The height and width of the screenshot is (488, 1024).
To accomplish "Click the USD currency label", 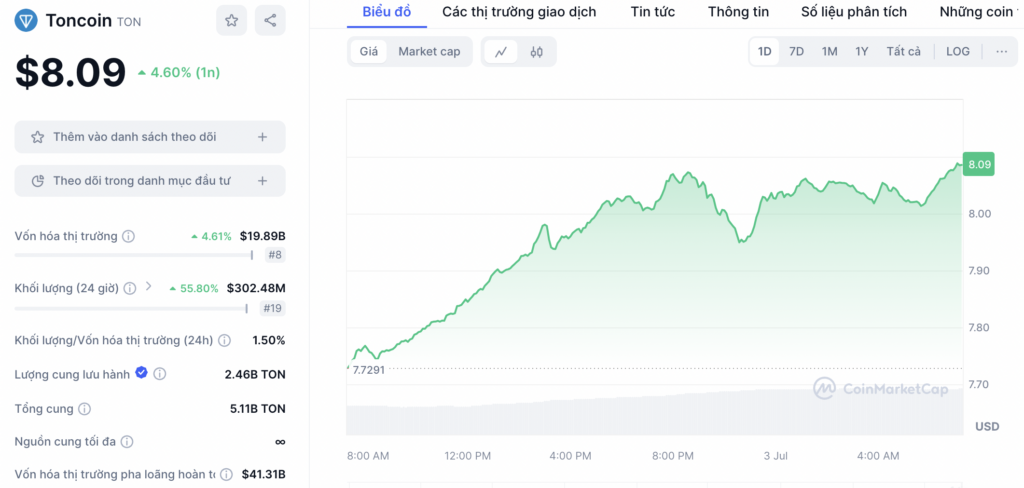I will (987, 427).
